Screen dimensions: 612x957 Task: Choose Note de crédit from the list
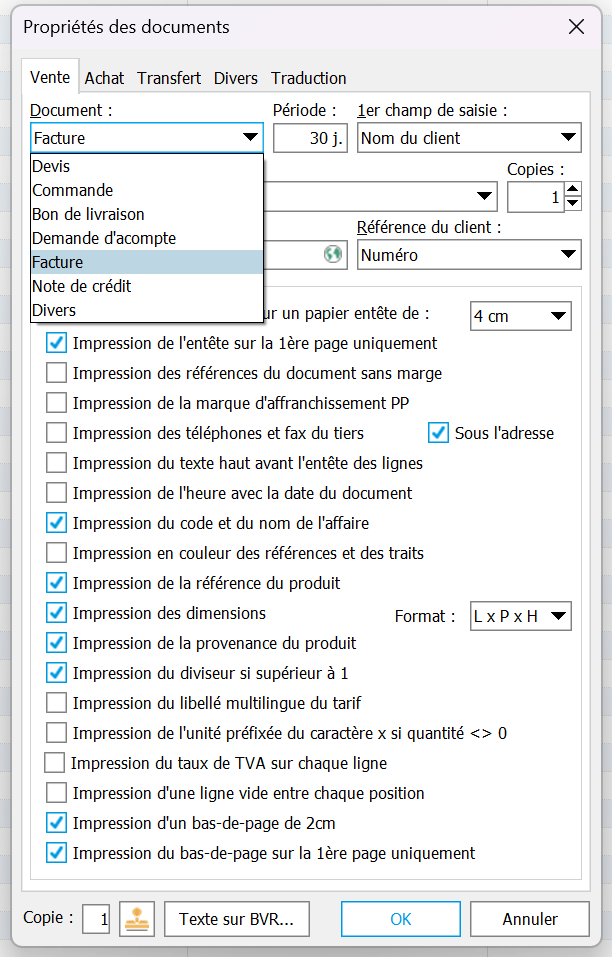pos(82,286)
